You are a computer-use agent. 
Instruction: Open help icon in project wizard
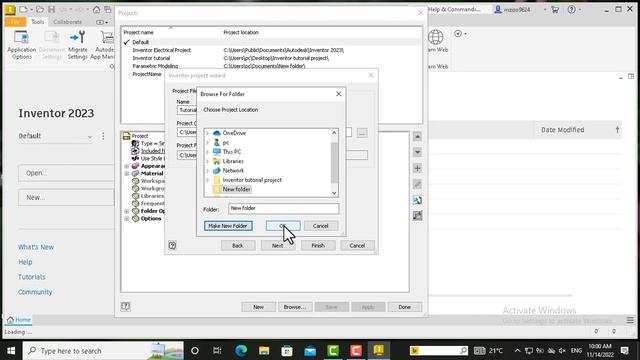tap(172, 246)
